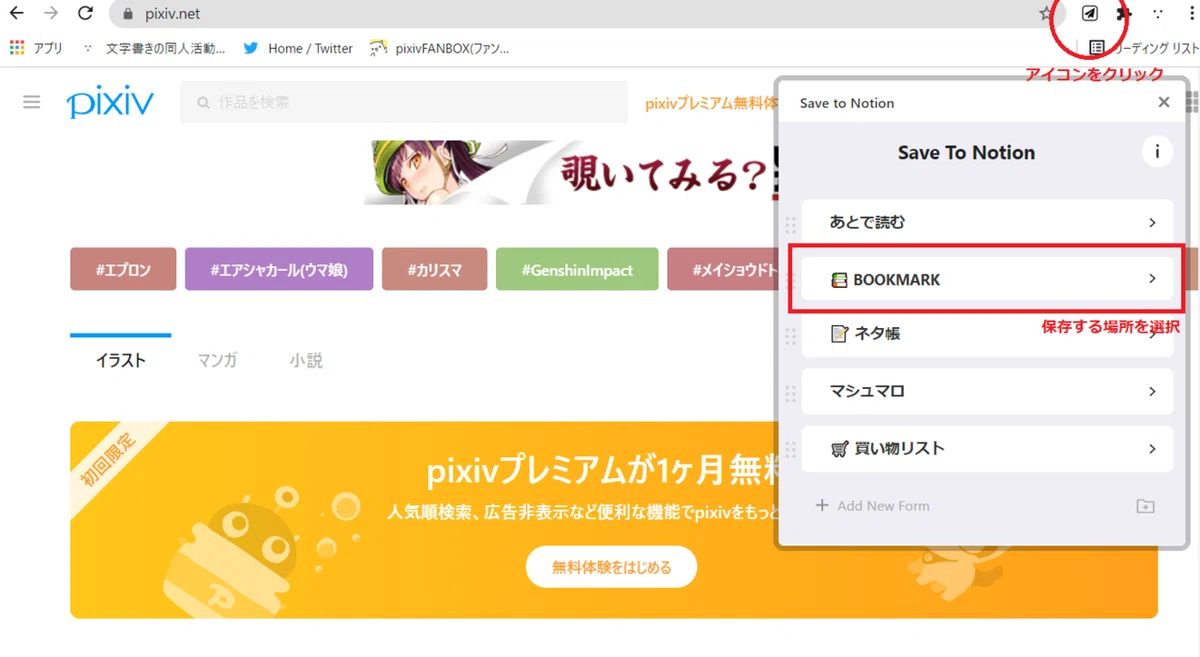Expand the 買い物リスト chevron
The height and width of the screenshot is (657, 1200).
point(1152,449)
